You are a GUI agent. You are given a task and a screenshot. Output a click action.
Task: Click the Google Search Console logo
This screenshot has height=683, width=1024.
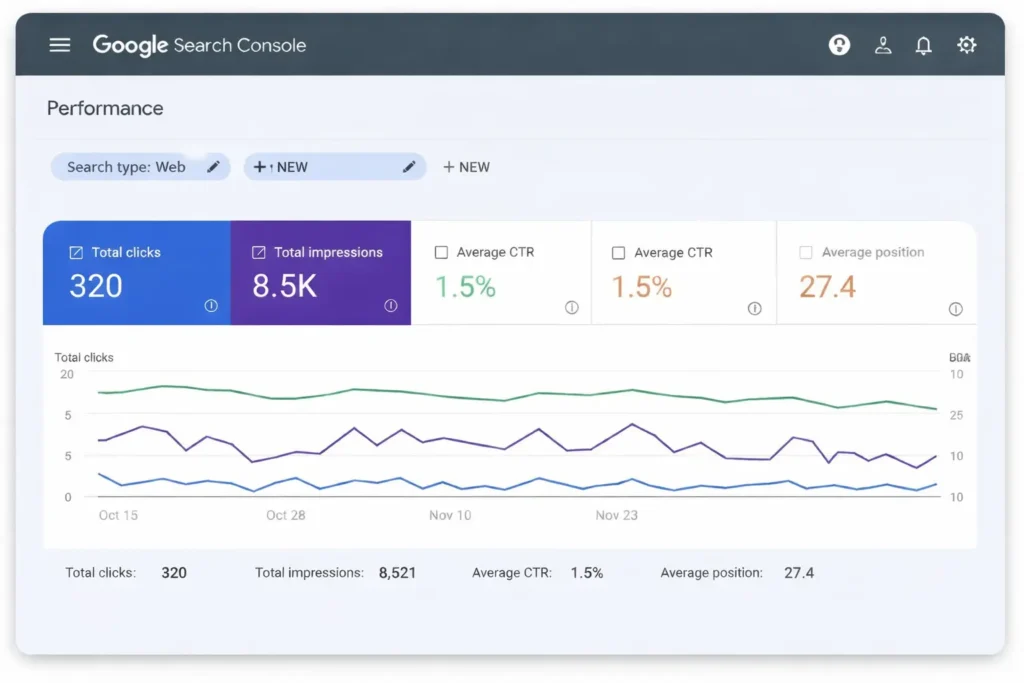[x=199, y=45]
